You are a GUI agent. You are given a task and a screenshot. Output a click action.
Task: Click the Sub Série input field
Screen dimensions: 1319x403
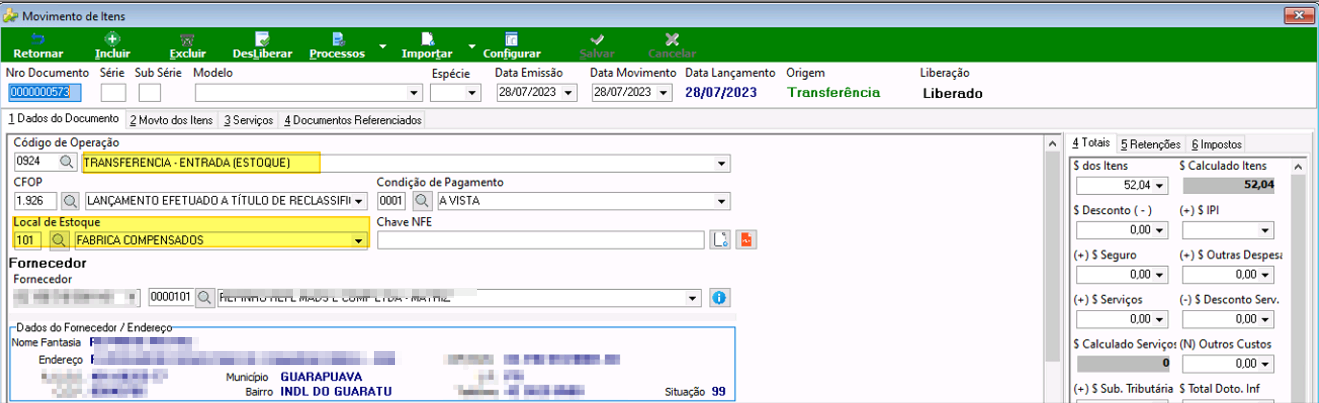point(149,93)
